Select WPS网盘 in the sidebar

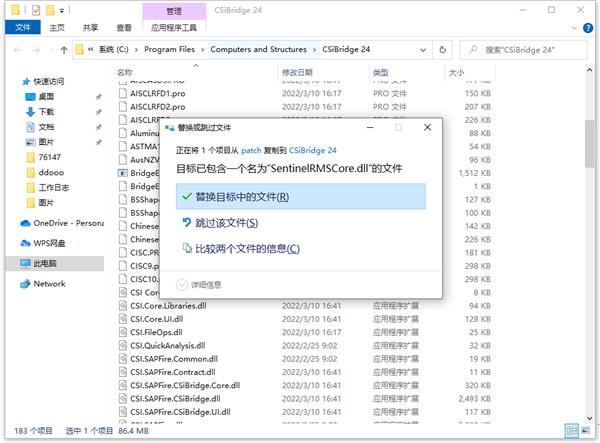click(49, 243)
